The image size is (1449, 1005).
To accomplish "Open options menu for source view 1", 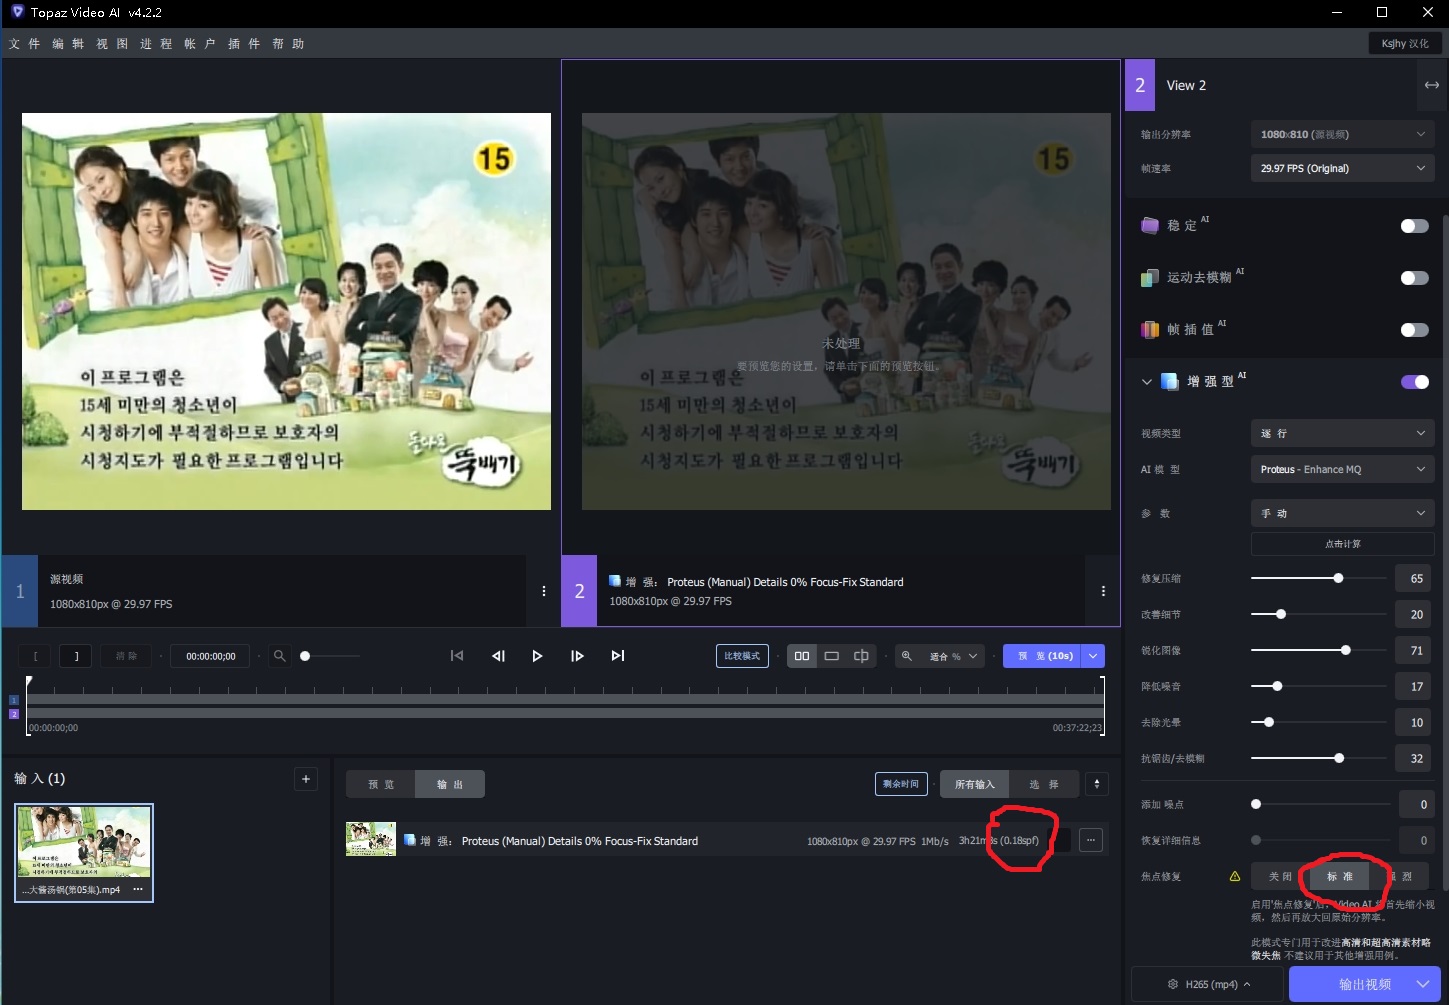I will click(x=544, y=591).
